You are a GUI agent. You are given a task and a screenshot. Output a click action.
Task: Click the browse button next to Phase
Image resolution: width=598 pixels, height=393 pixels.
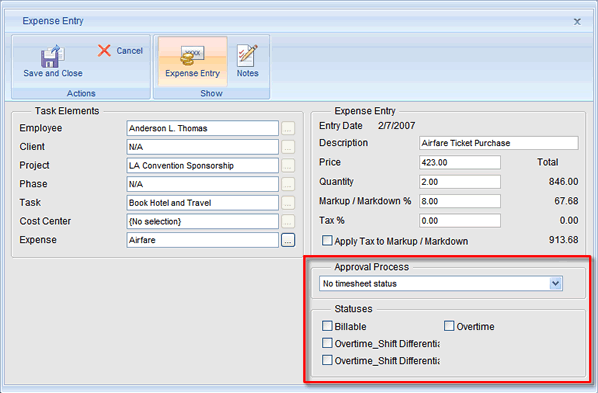pyautogui.click(x=288, y=184)
